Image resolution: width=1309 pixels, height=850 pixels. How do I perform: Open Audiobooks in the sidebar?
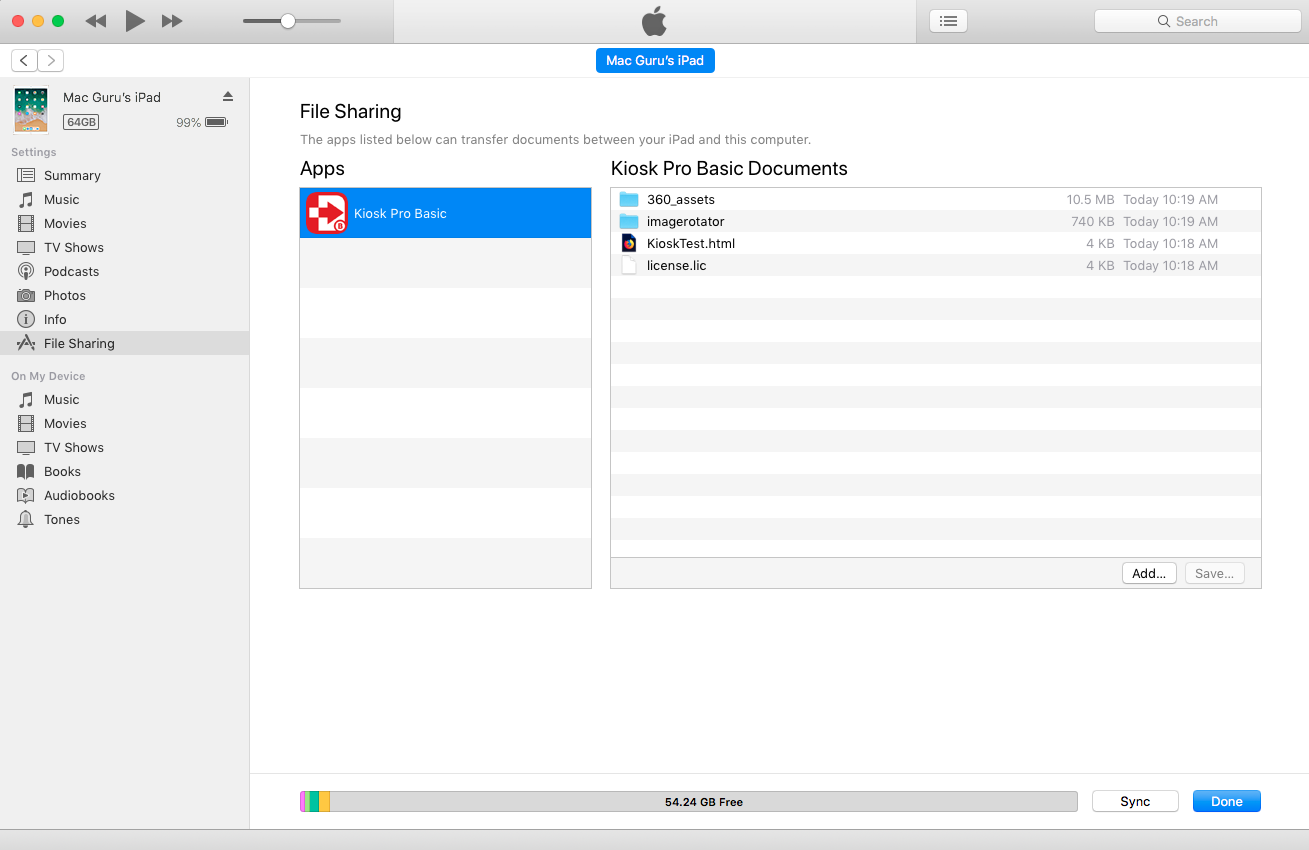point(124,495)
